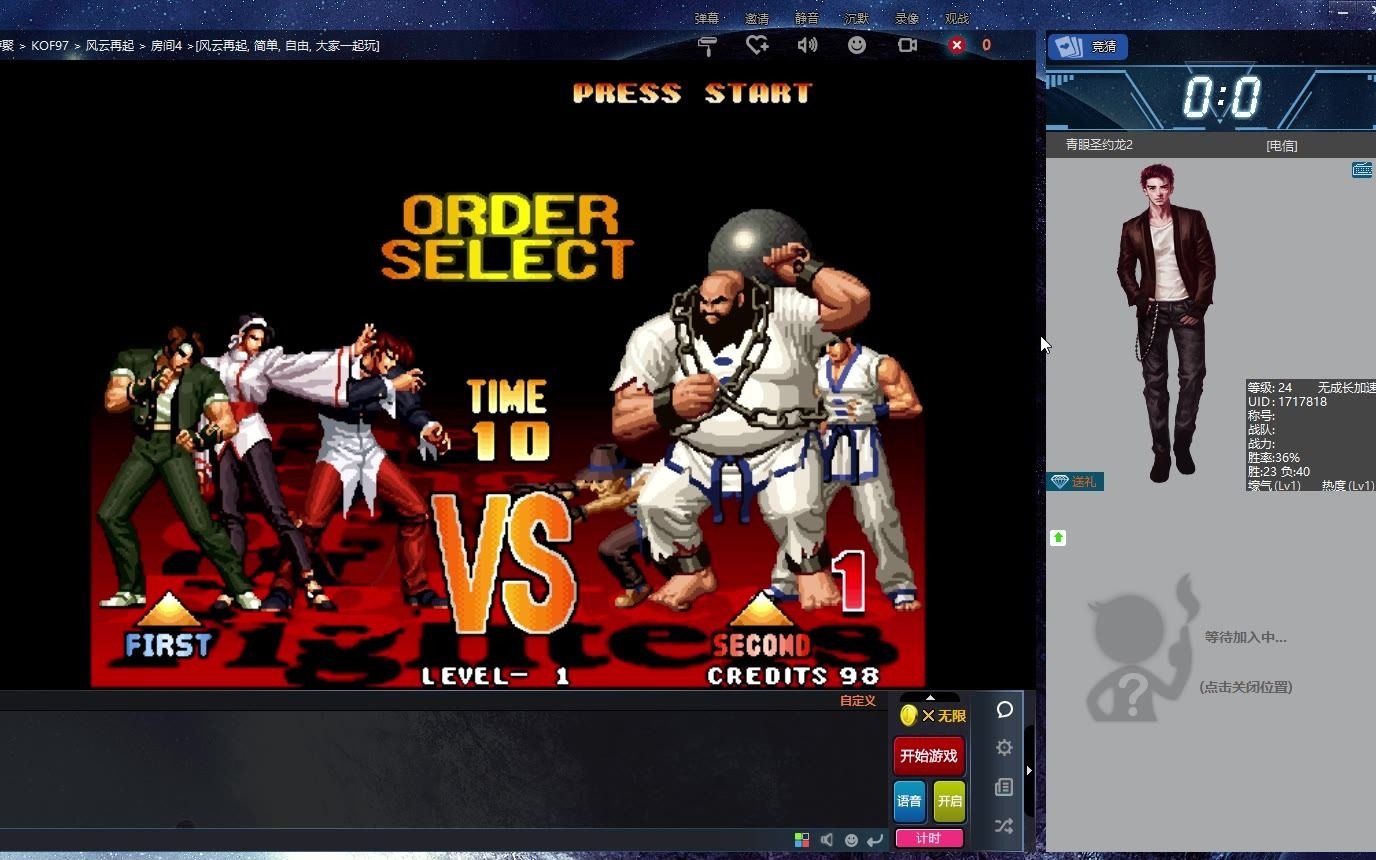Toggle the yellow-green 开启 button
1376x860 pixels.
[949, 801]
